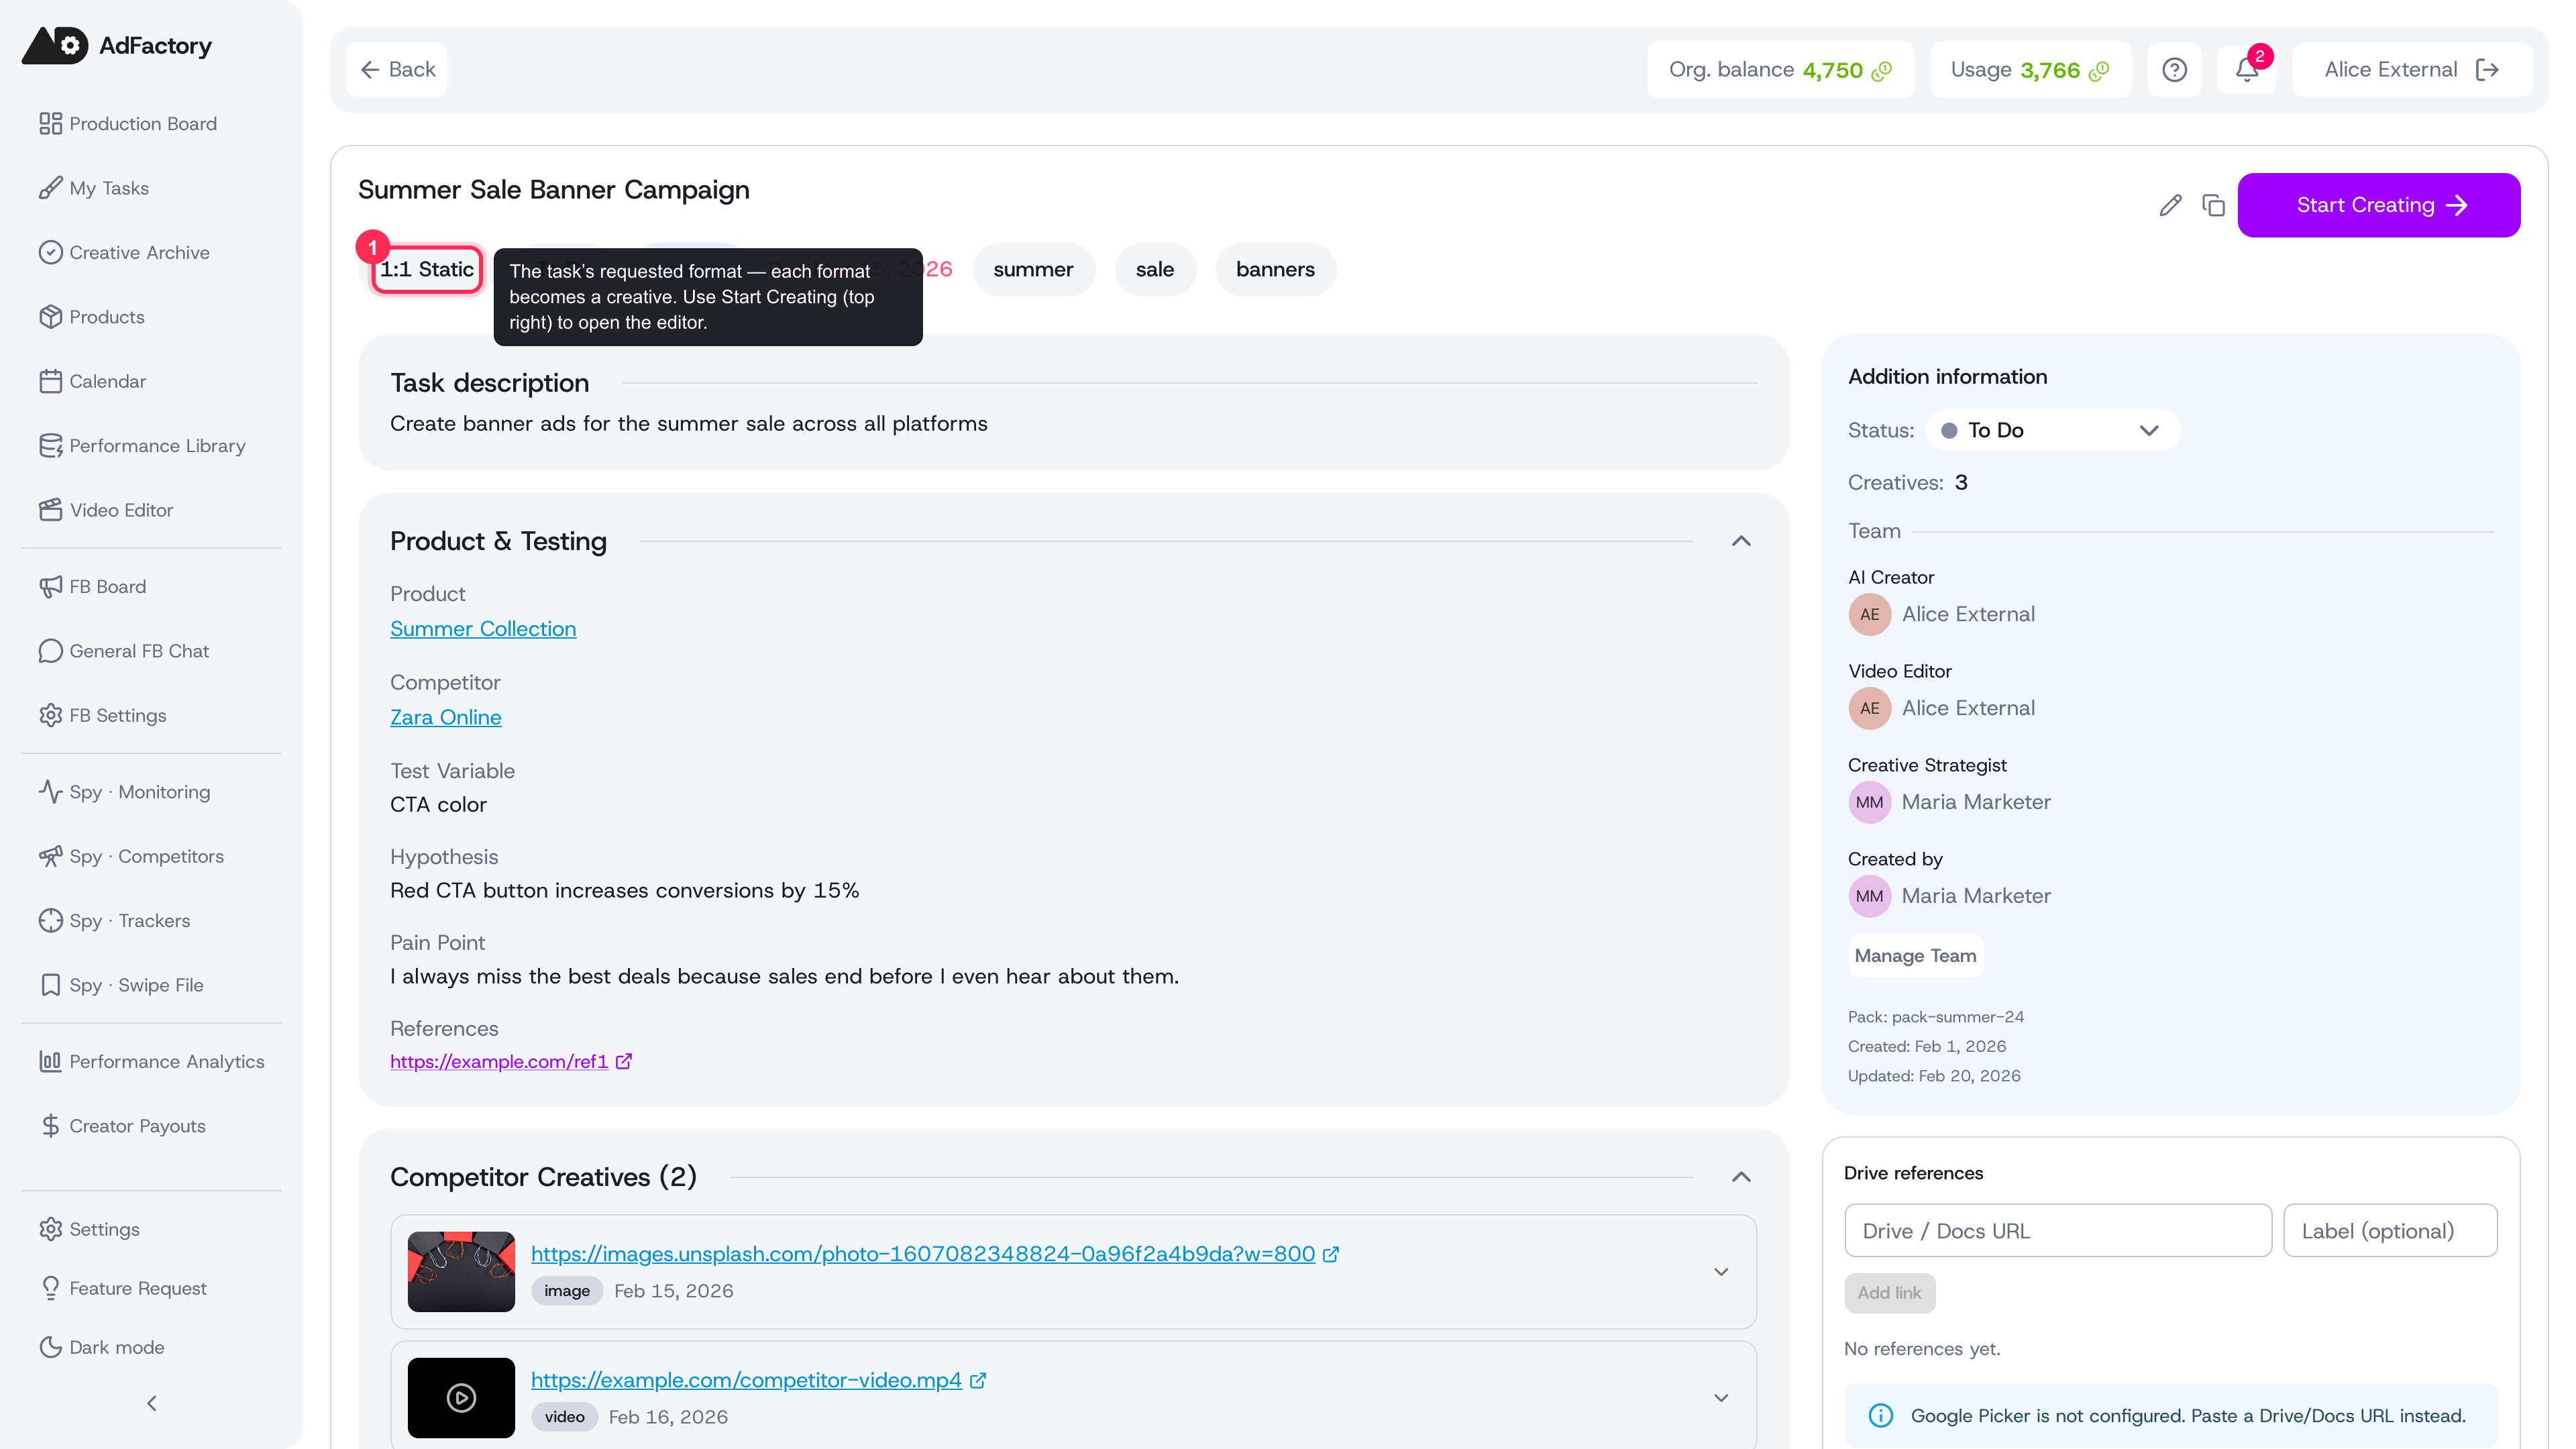The height and width of the screenshot is (1449, 2576).
Task: Click Creative Strategist Maria Marketer avatar
Action: coord(1869,802)
